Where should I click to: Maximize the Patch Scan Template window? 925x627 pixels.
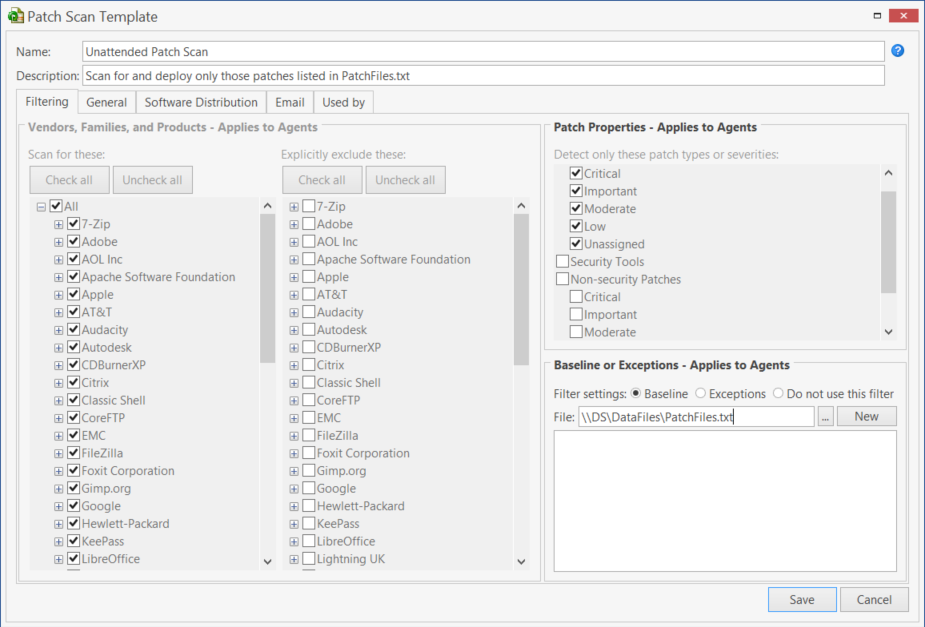point(877,16)
